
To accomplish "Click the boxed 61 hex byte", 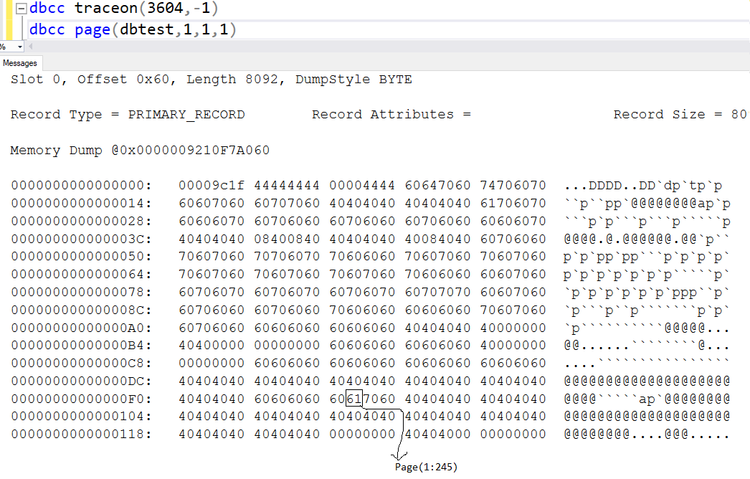I will [x=354, y=399].
